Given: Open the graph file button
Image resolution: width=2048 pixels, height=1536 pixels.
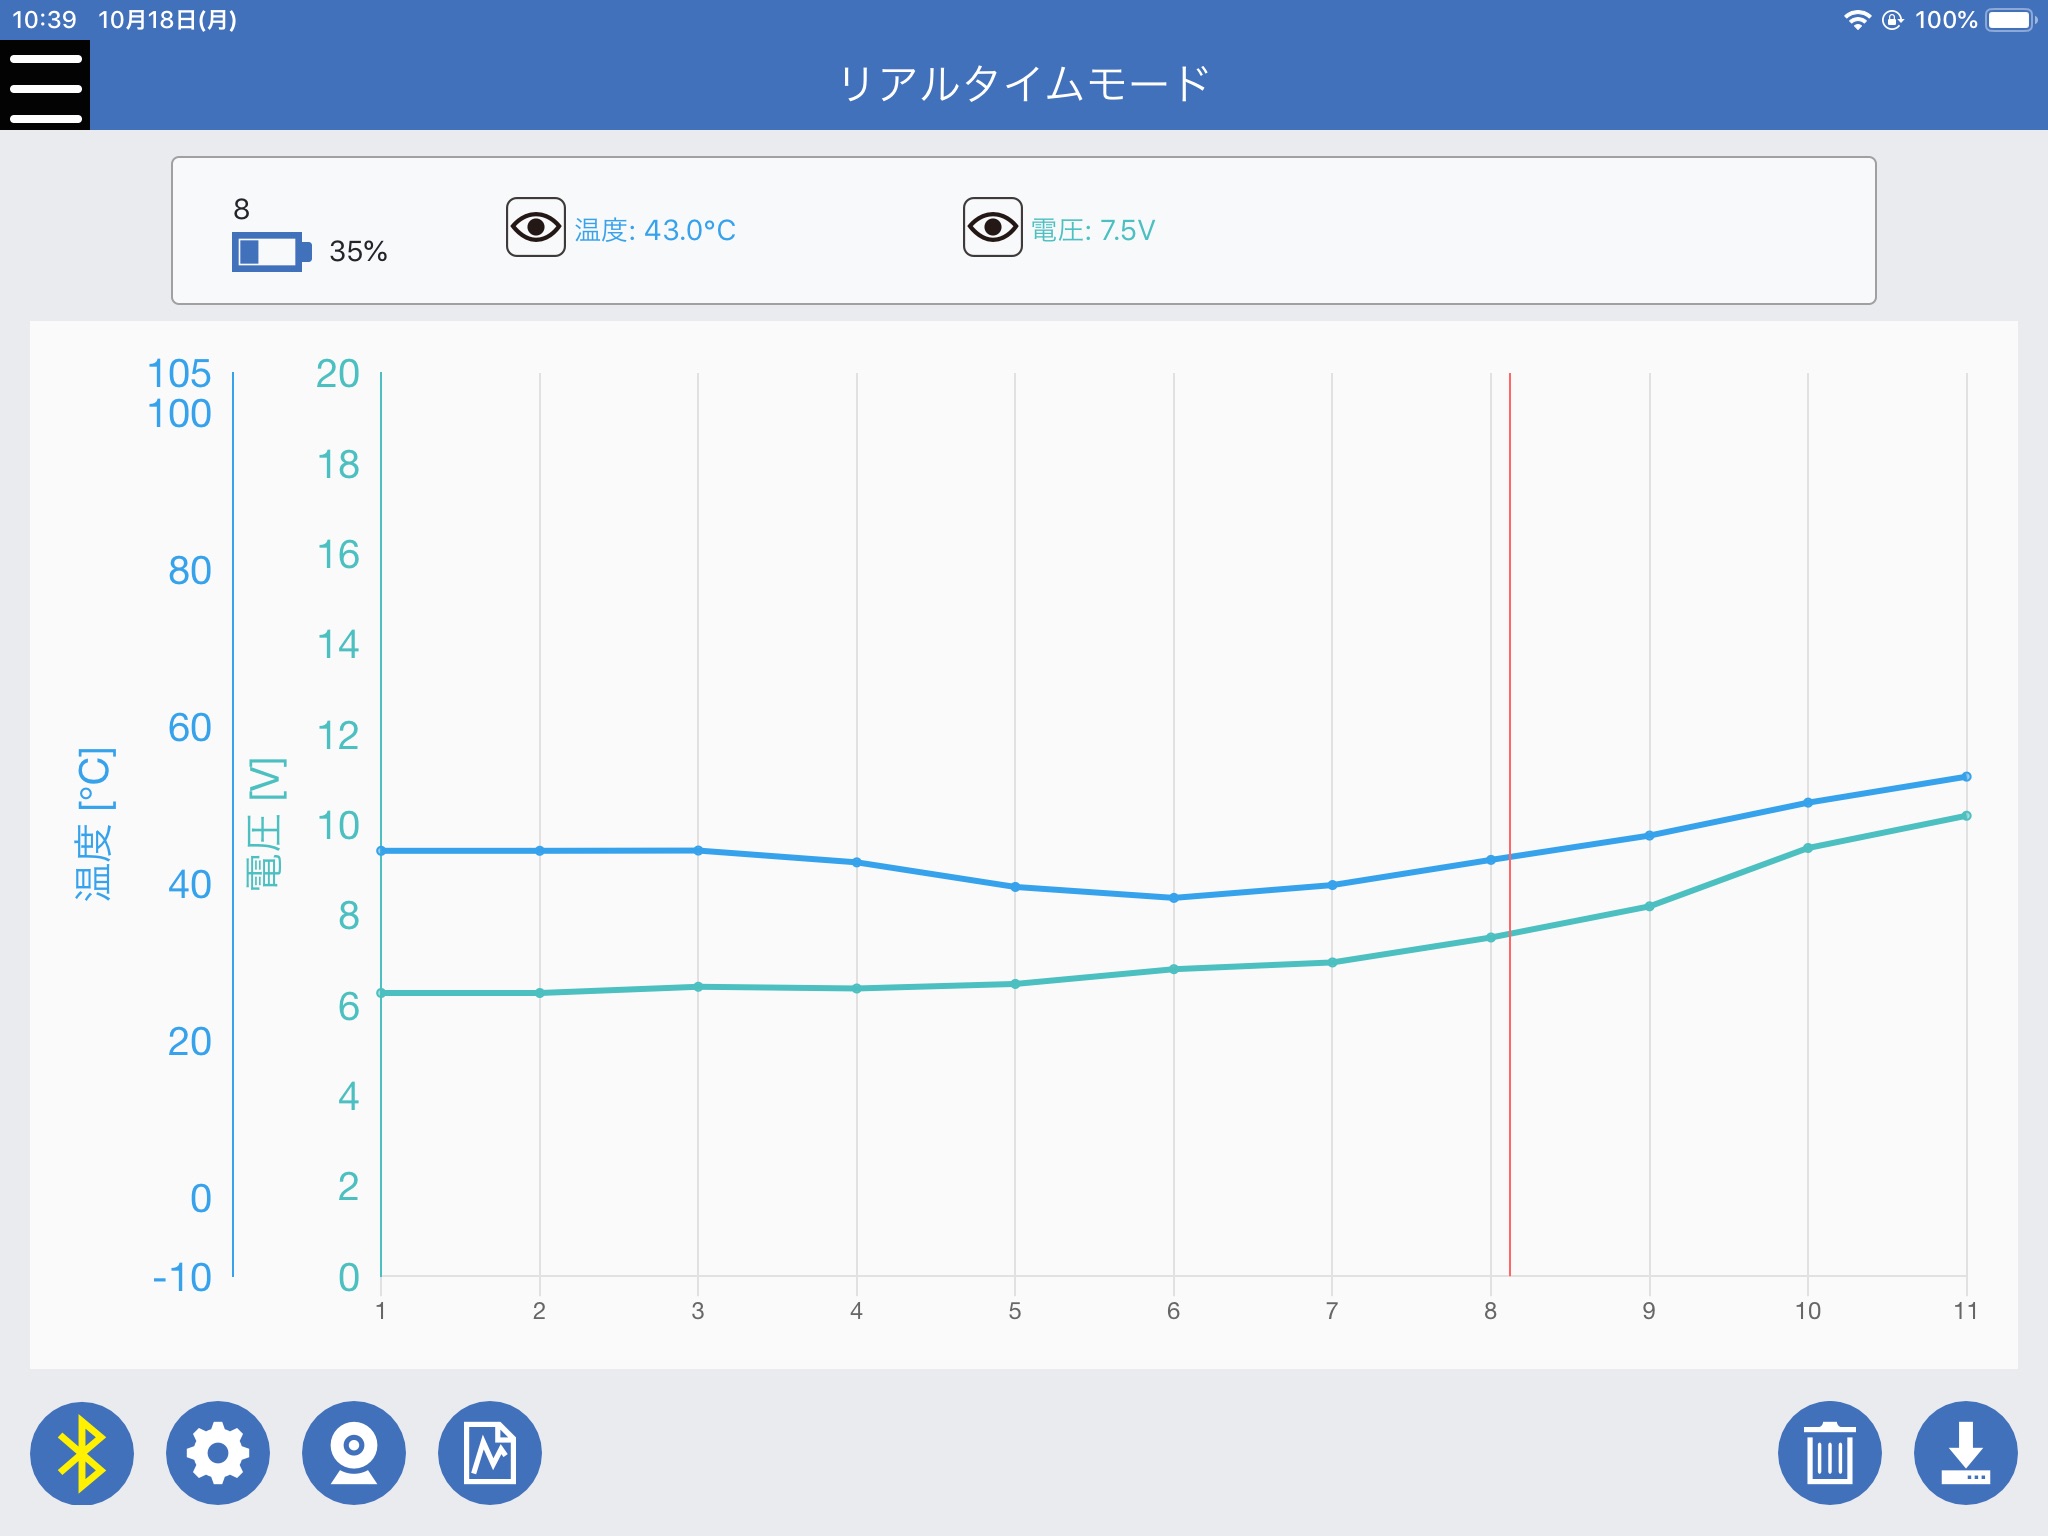Looking at the screenshot, I should 490,1453.
